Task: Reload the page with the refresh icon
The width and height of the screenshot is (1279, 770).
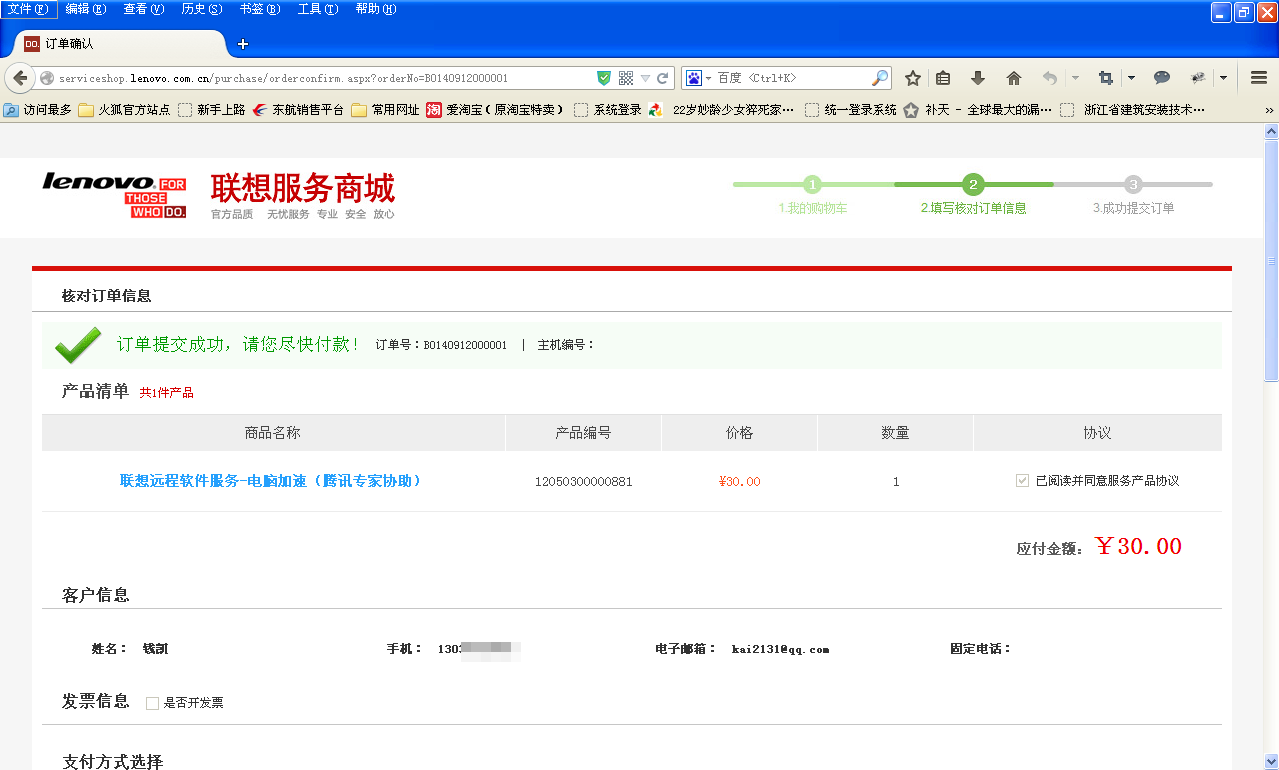Action: click(662, 78)
